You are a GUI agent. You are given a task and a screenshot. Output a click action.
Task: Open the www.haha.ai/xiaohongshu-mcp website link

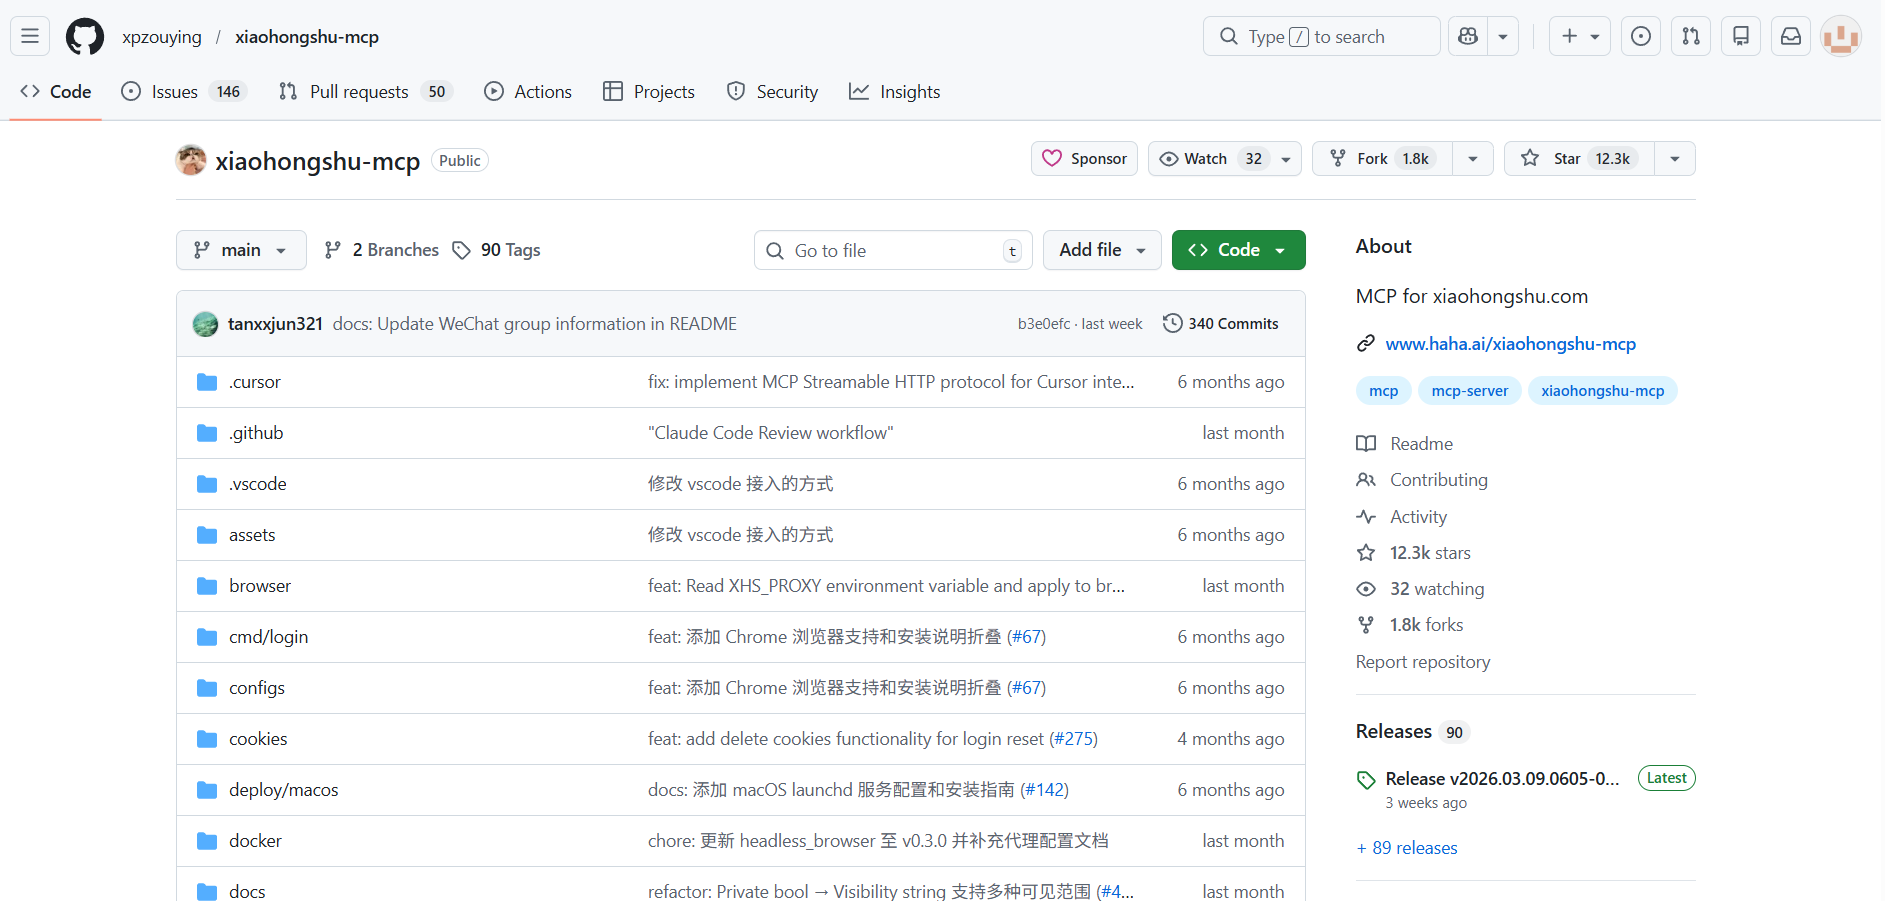point(1510,344)
